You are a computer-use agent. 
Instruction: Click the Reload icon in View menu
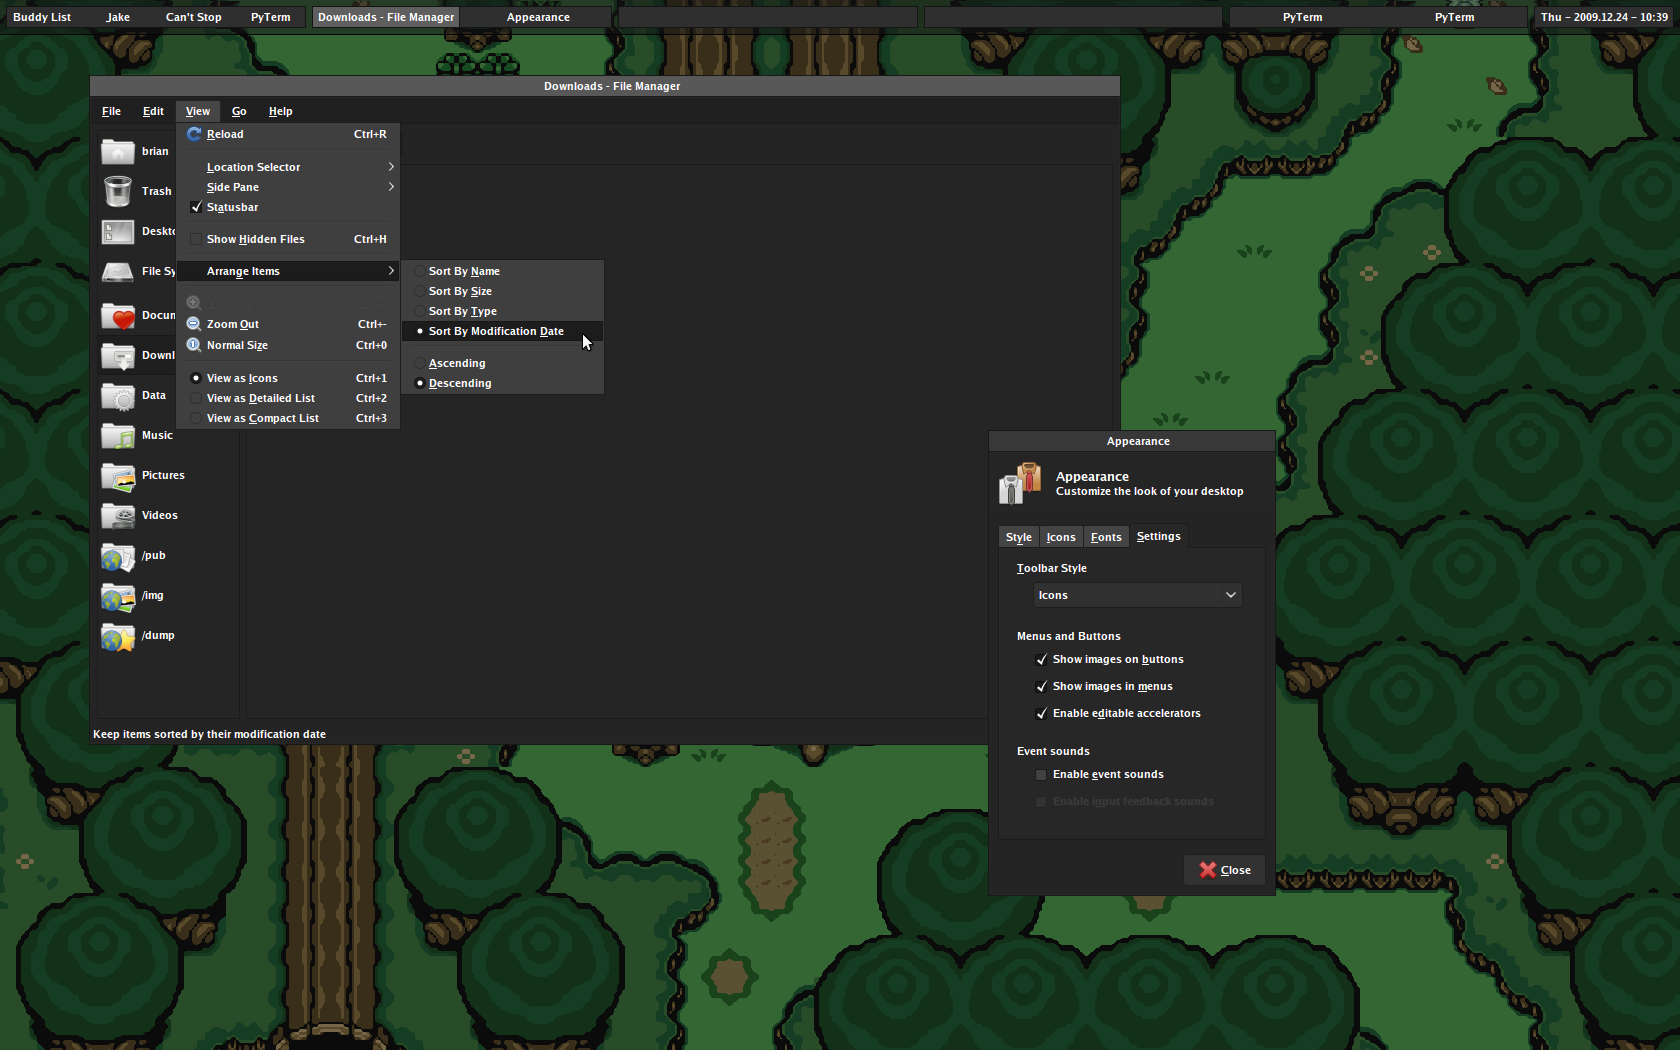[x=194, y=134]
